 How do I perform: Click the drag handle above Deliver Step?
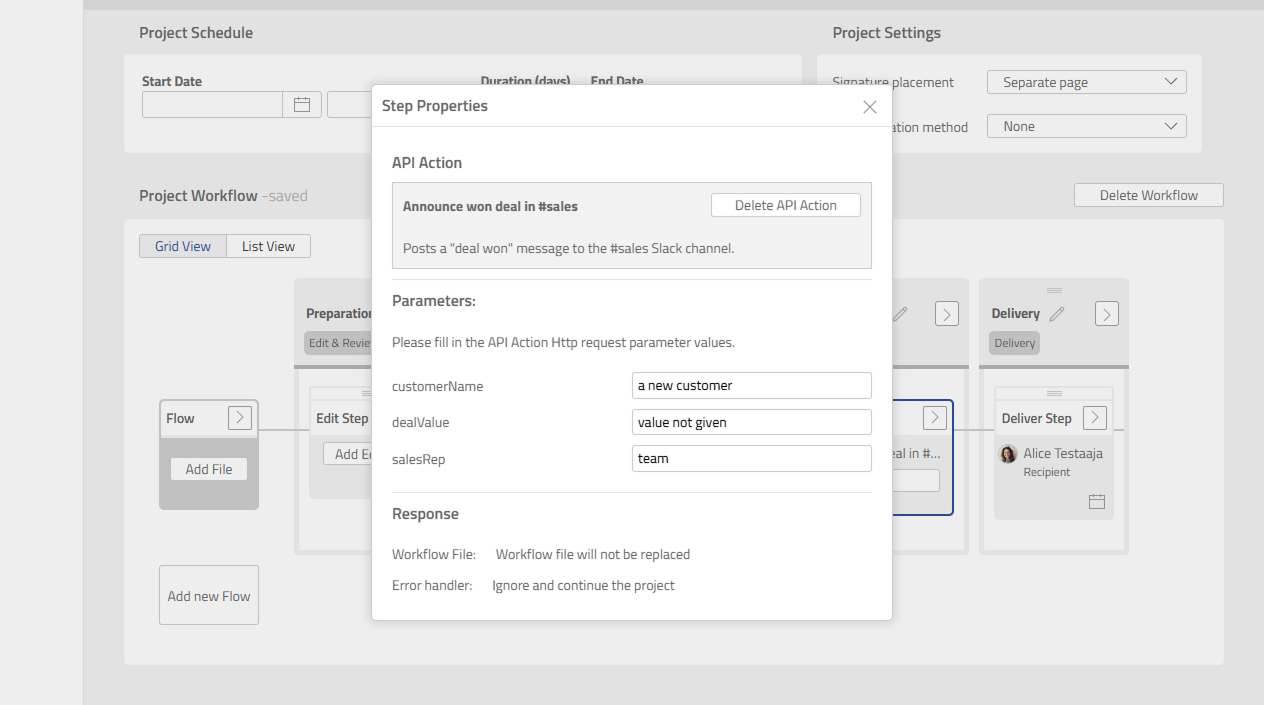[x=1054, y=393]
